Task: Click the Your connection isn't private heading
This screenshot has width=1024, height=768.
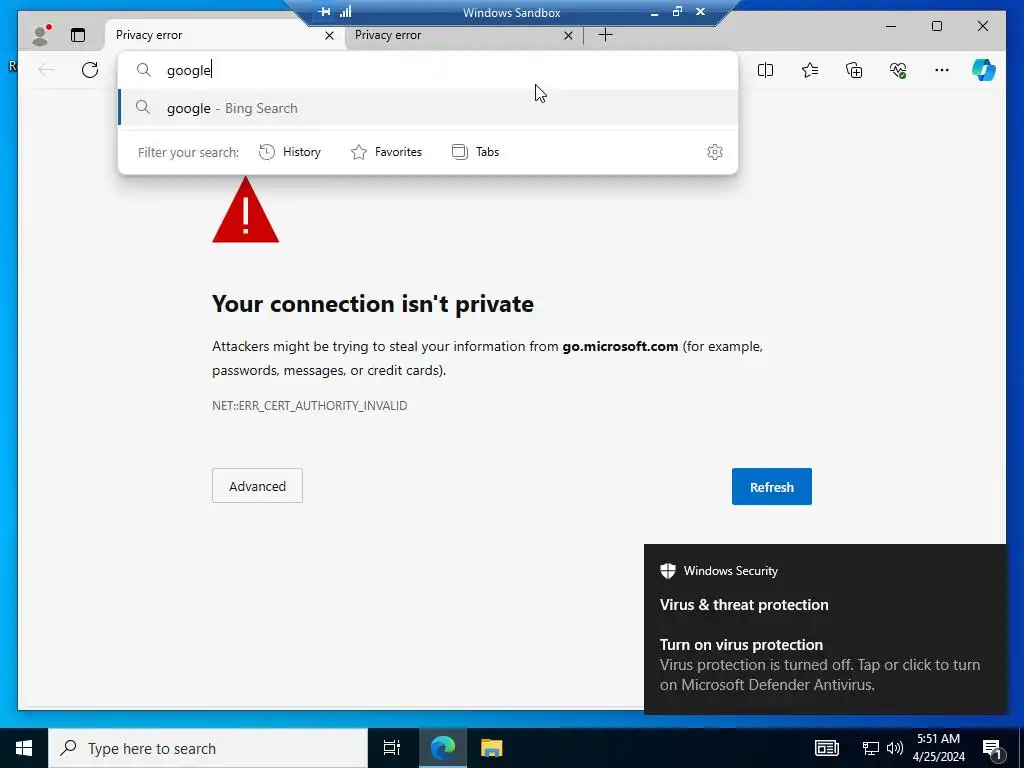Action: 373,304
